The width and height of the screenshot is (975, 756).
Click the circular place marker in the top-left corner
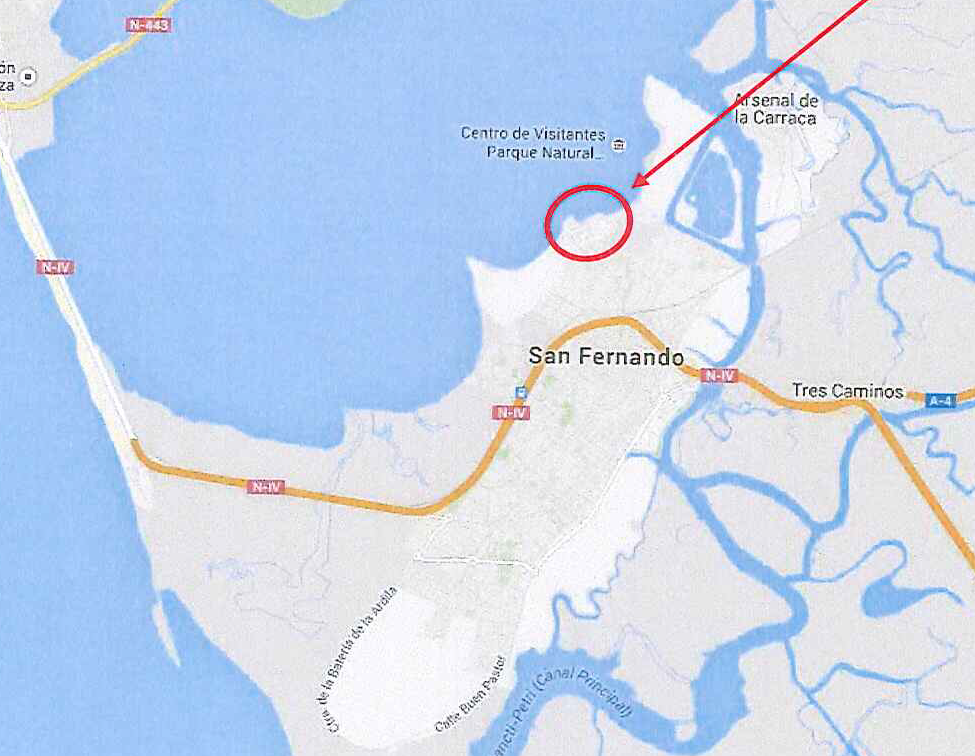[28, 77]
